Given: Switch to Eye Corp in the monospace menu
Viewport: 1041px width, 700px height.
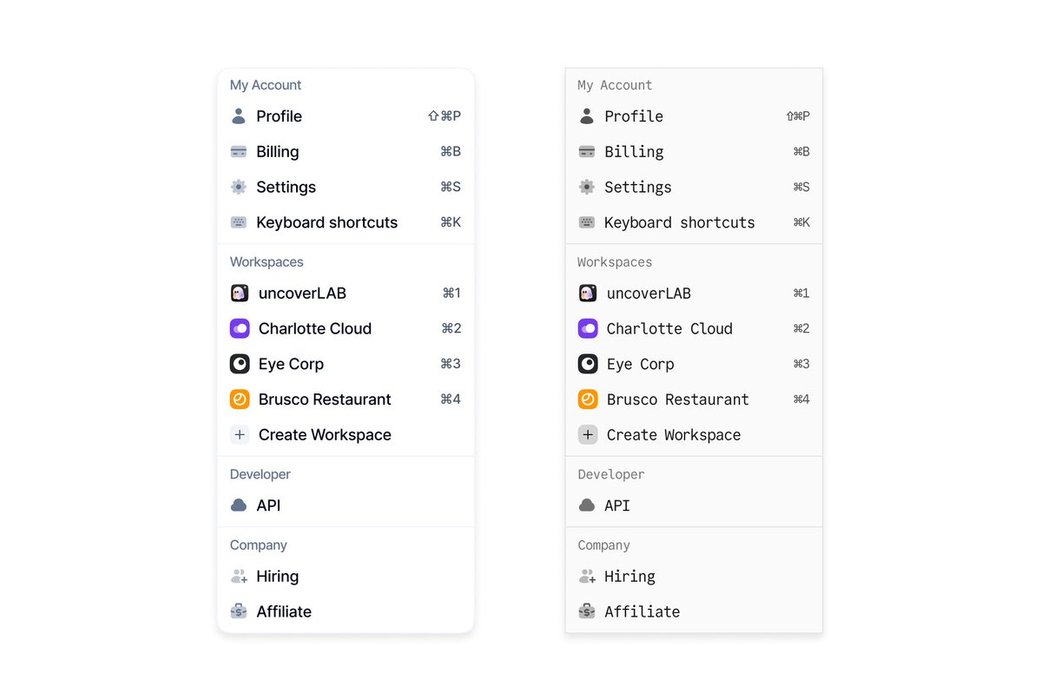Looking at the screenshot, I should (x=640, y=364).
